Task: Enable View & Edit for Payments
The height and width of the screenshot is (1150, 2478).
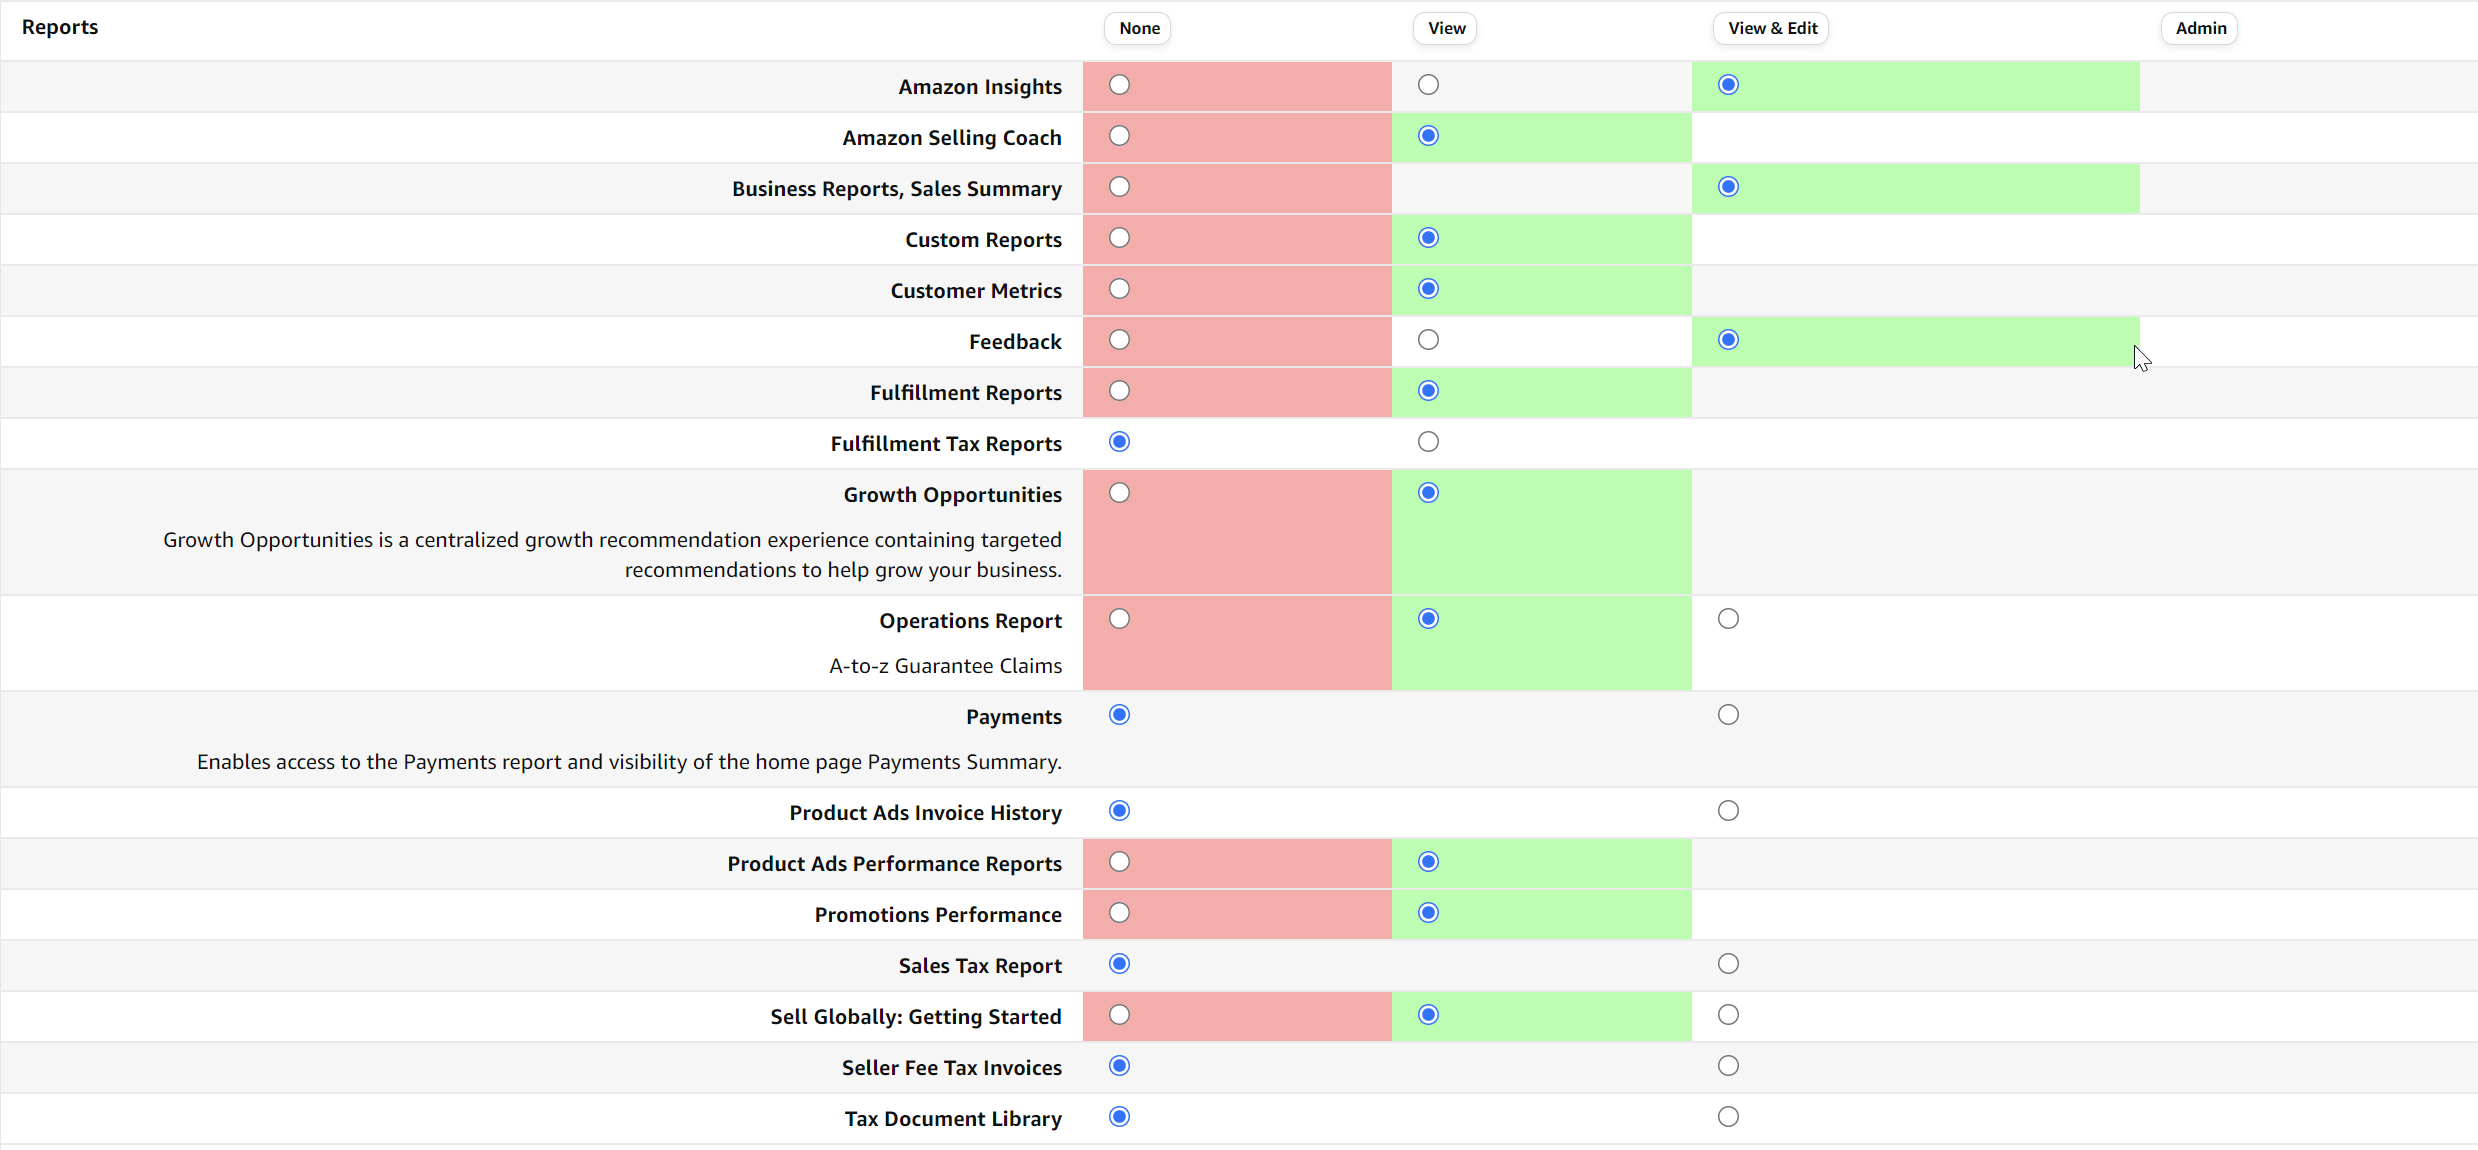Action: 1728,715
